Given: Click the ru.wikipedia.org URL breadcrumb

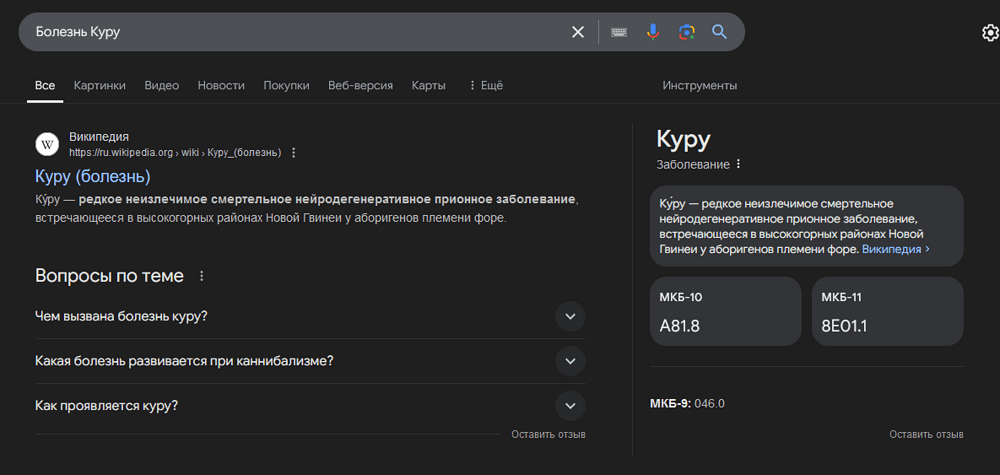Looking at the screenshot, I should pos(175,152).
